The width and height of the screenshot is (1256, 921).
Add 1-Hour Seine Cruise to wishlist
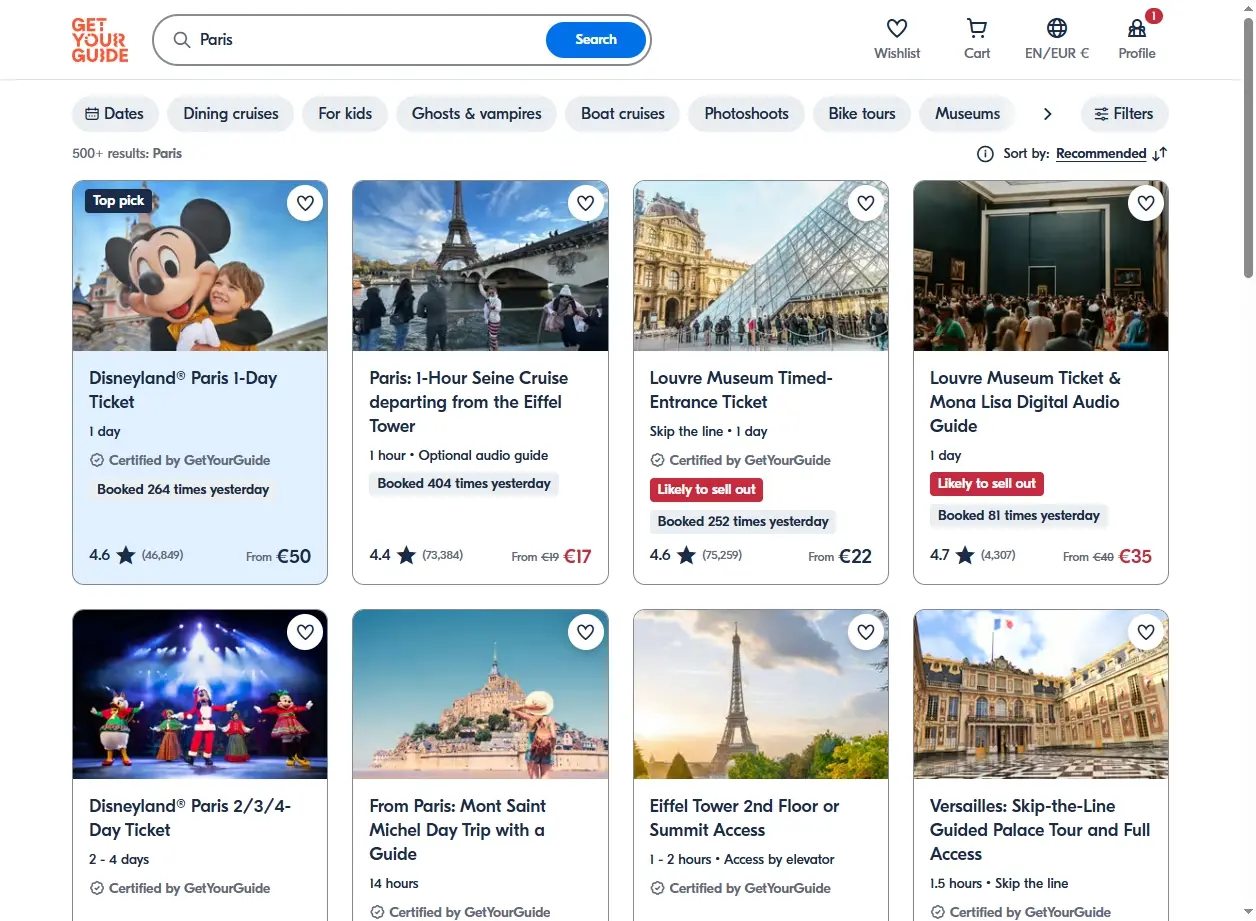click(x=586, y=203)
